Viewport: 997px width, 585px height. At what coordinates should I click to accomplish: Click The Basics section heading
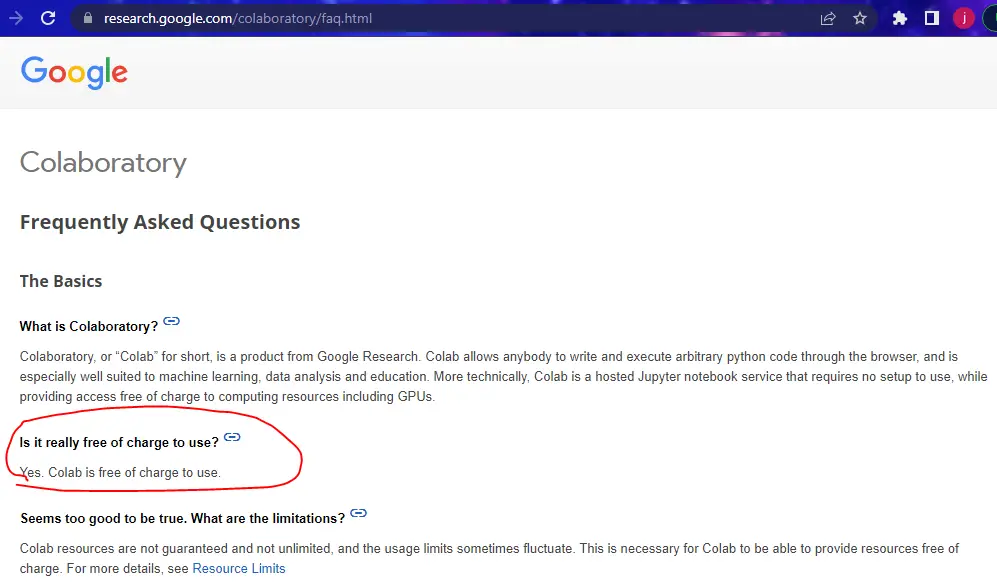pyautogui.click(x=61, y=281)
